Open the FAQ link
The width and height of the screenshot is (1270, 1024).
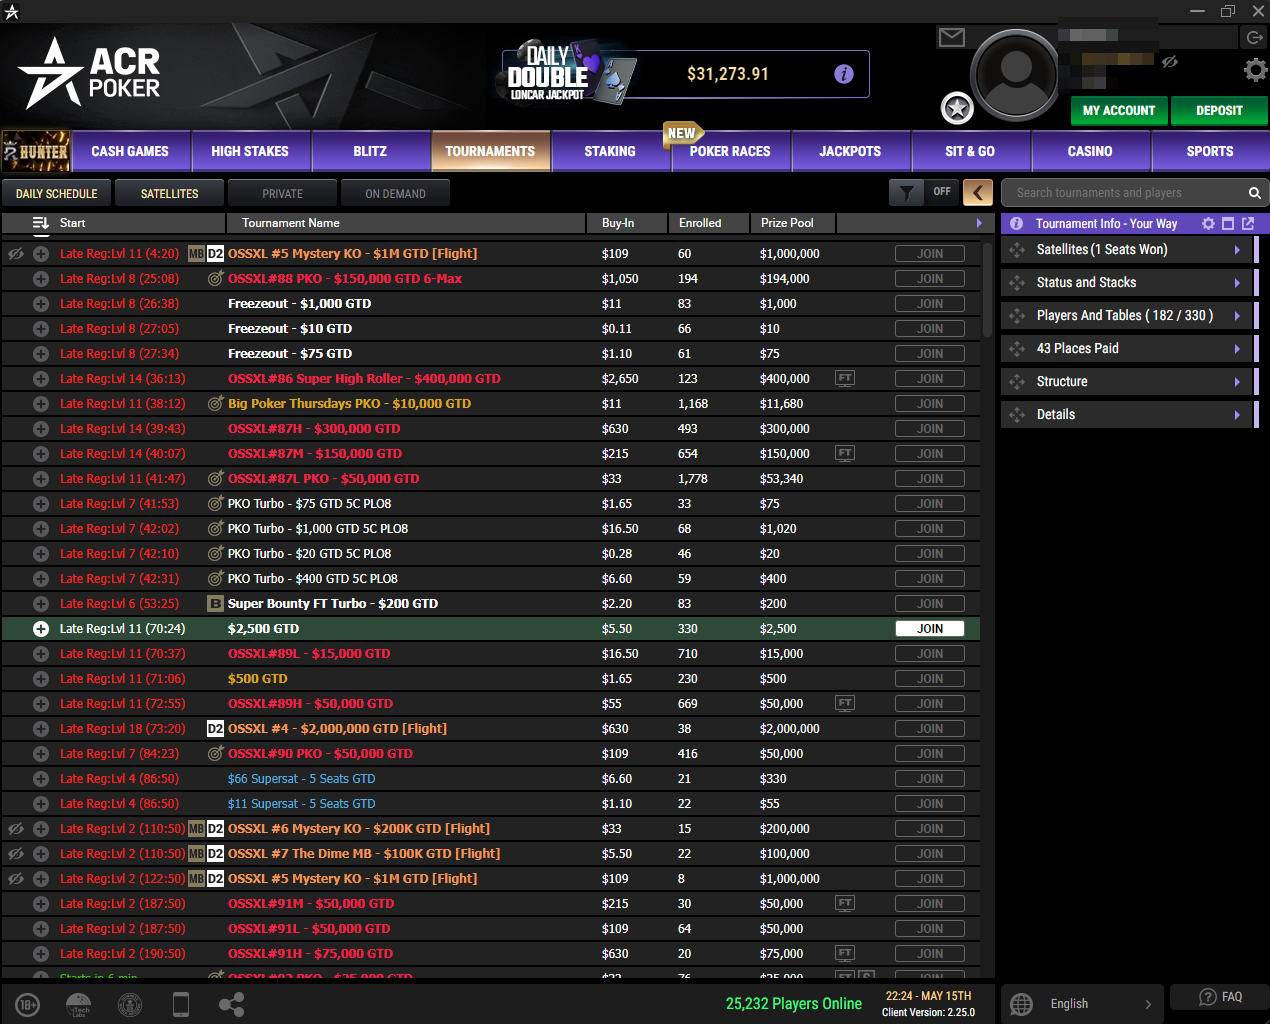click(1220, 997)
